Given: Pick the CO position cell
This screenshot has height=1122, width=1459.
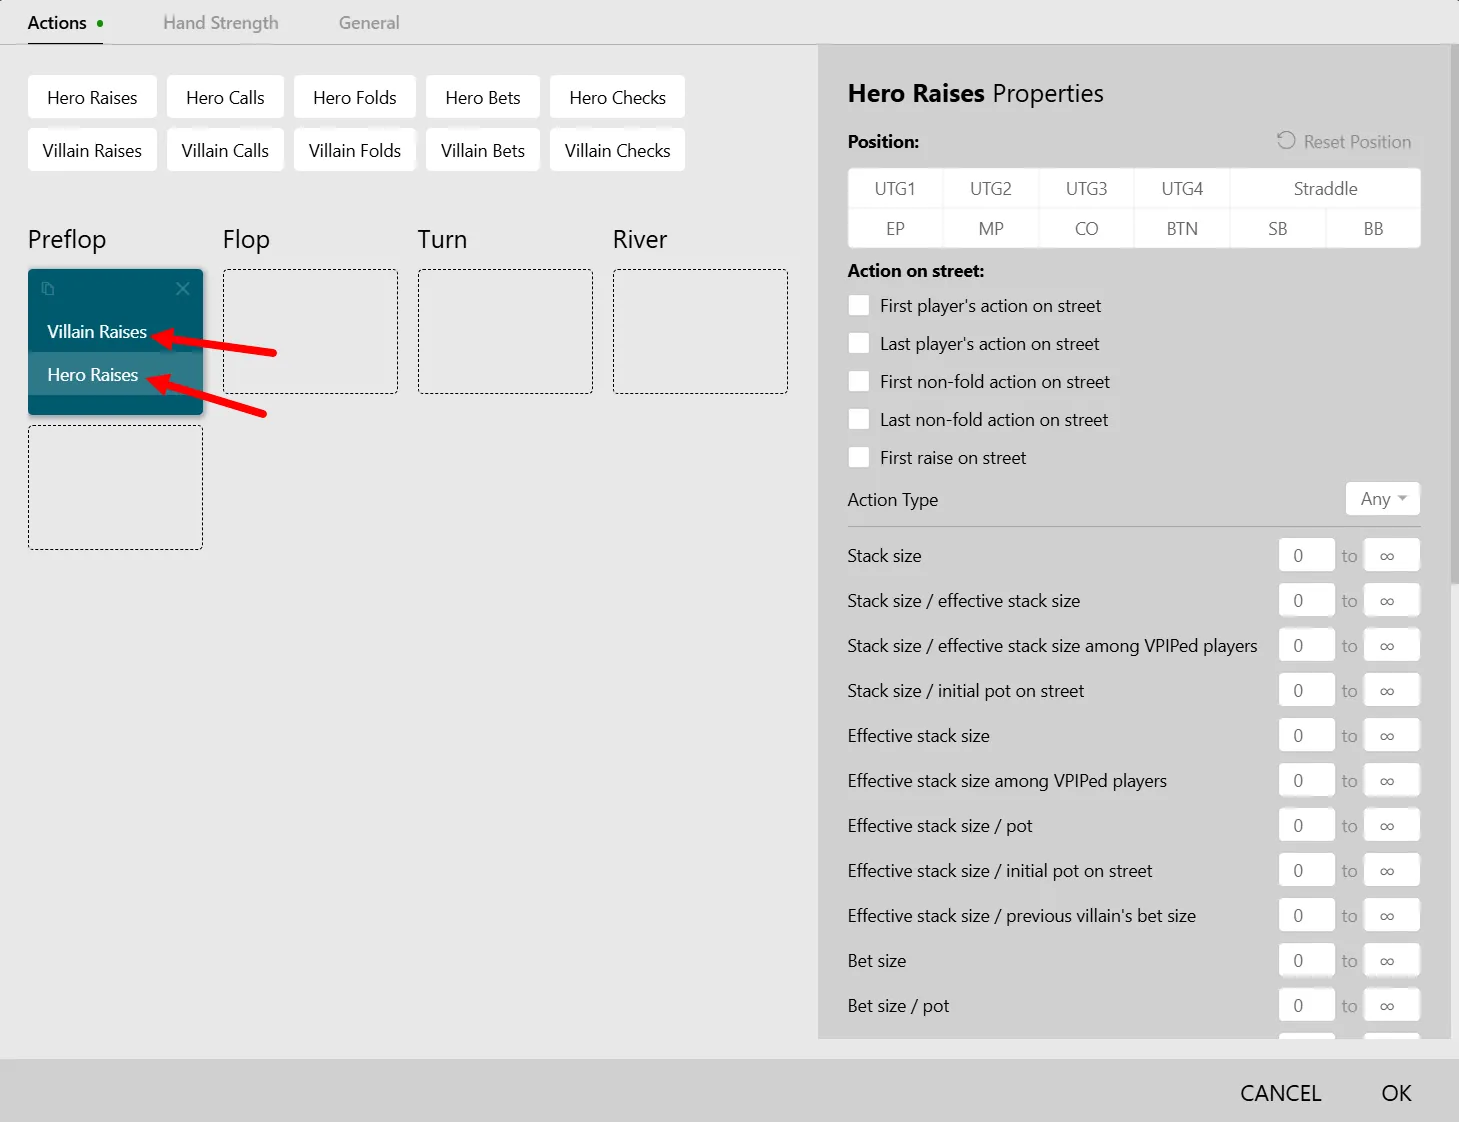Looking at the screenshot, I should (1086, 229).
